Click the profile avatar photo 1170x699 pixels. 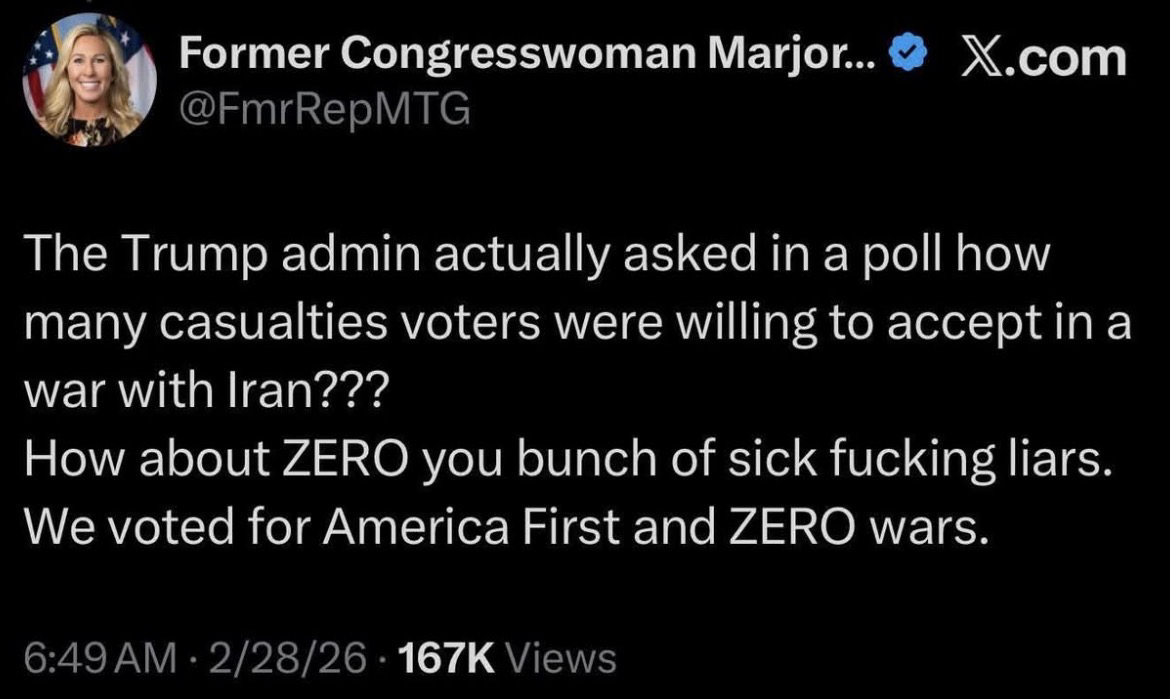click(90, 81)
